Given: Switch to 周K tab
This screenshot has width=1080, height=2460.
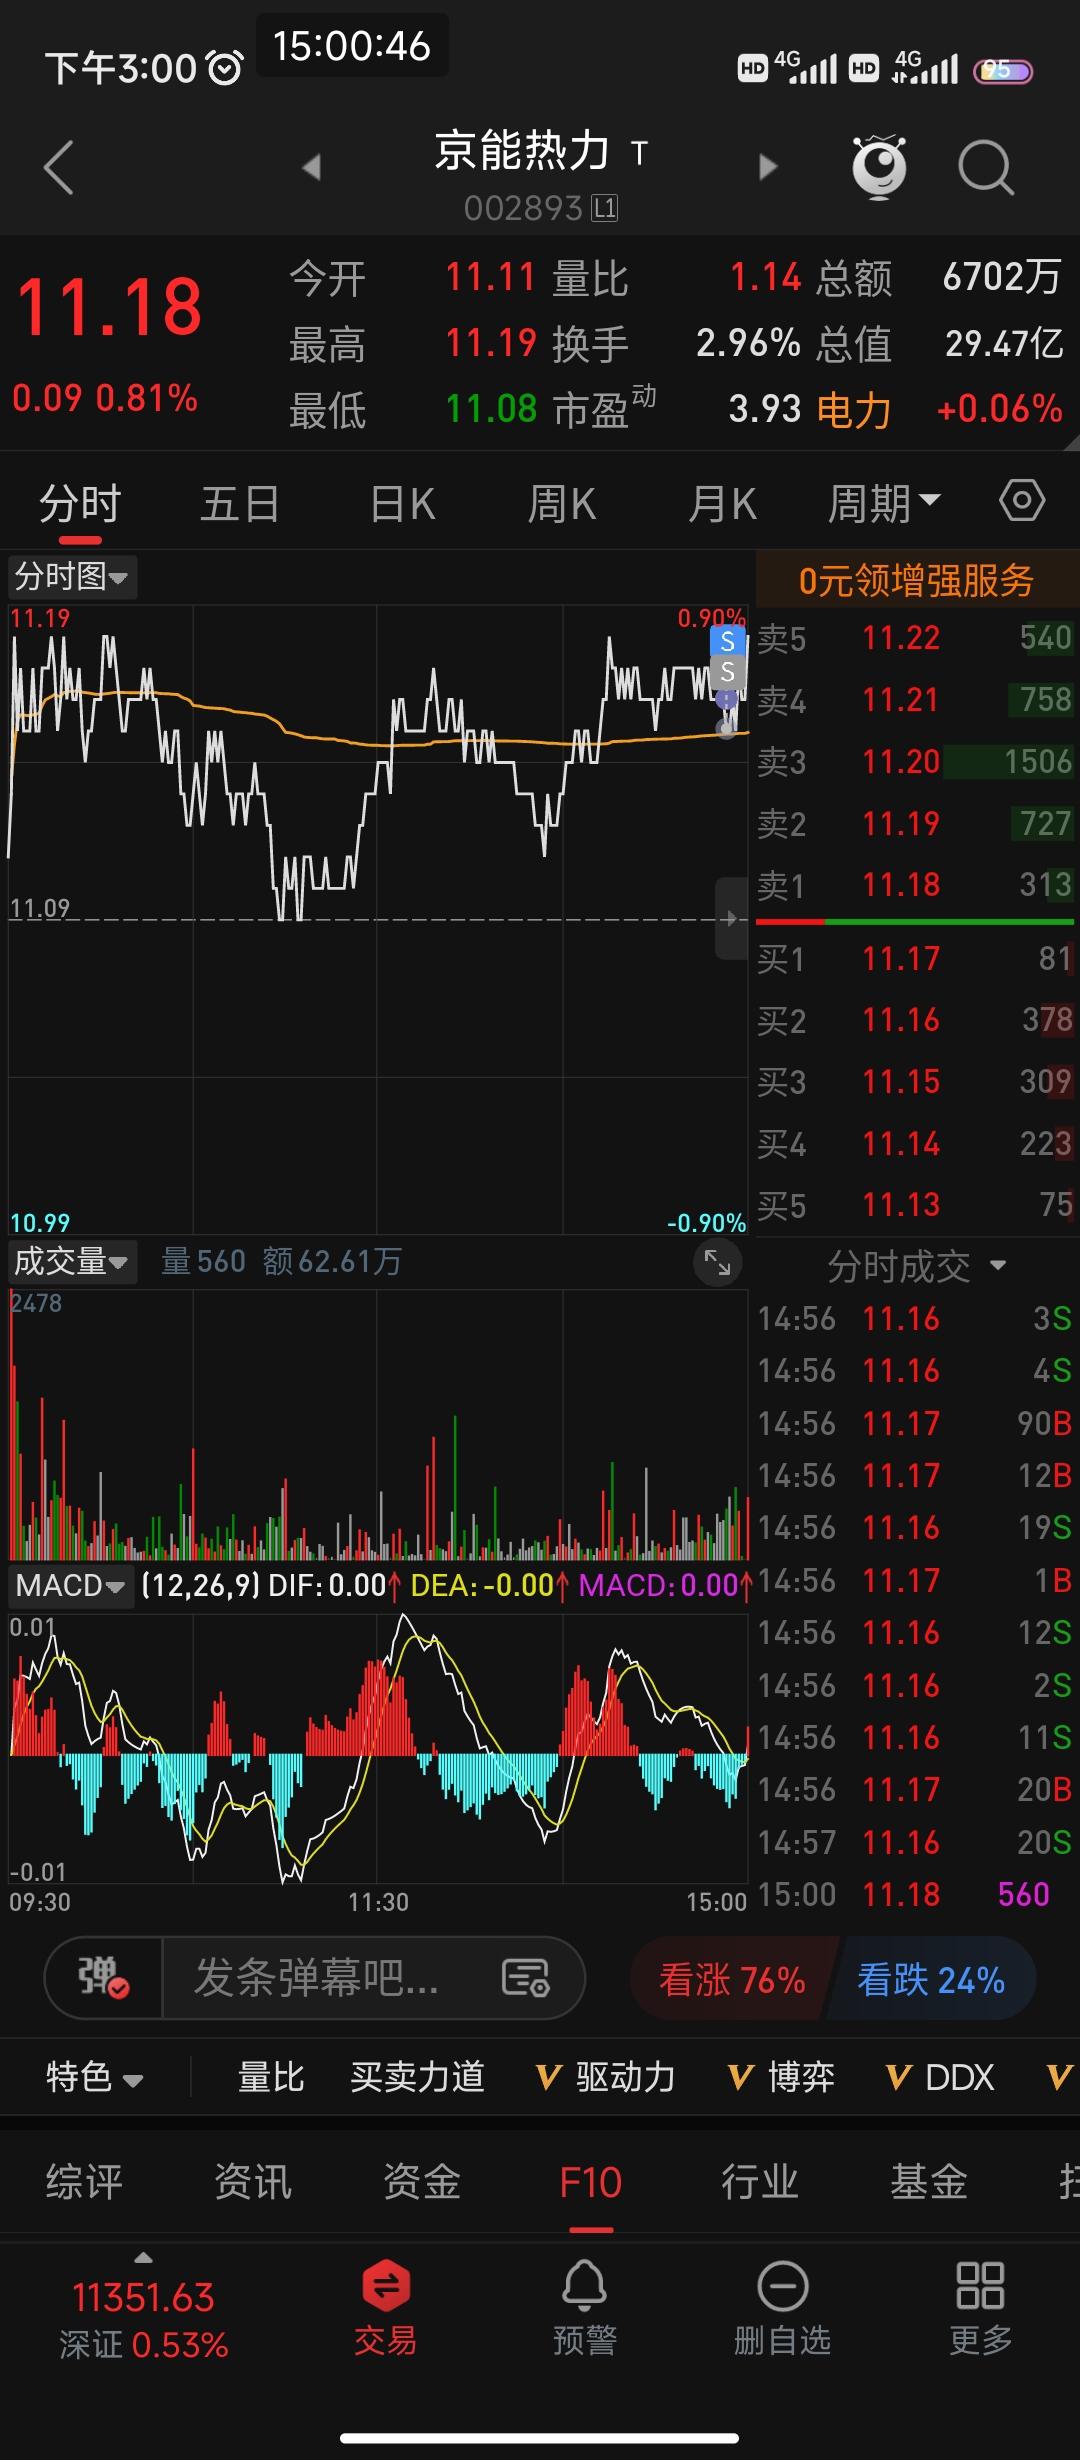Looking at the screenshot, I should [562, 503].
